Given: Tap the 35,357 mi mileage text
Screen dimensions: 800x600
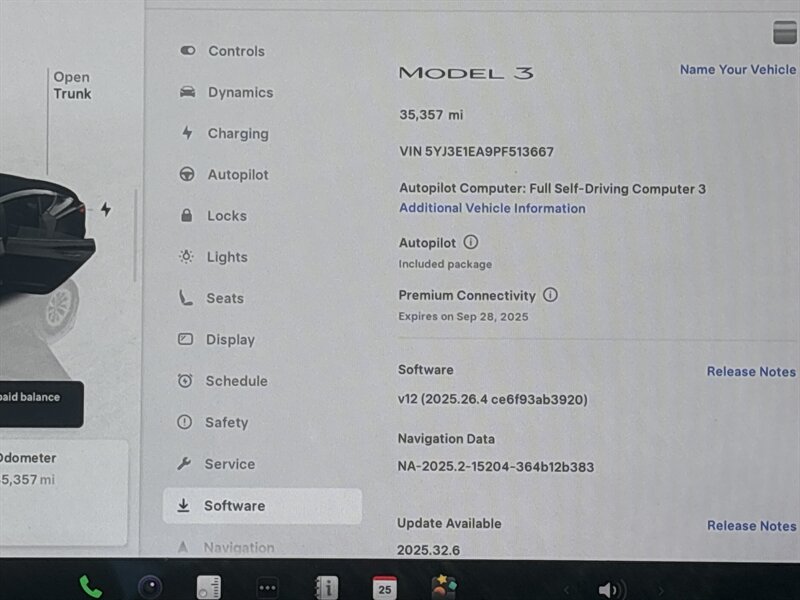Looking at the screenshot, I should pos(431,114).
